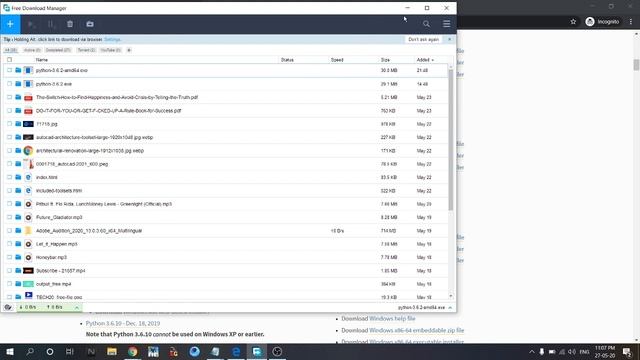This screenshot has width=640, height=360.
Task: Show hidden system tray icons
Action: click(531, 351)
